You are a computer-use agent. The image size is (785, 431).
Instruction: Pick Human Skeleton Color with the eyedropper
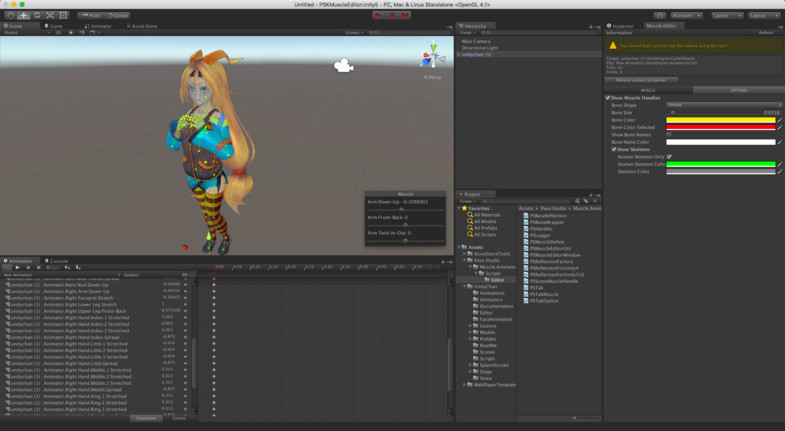coord(779,164)
